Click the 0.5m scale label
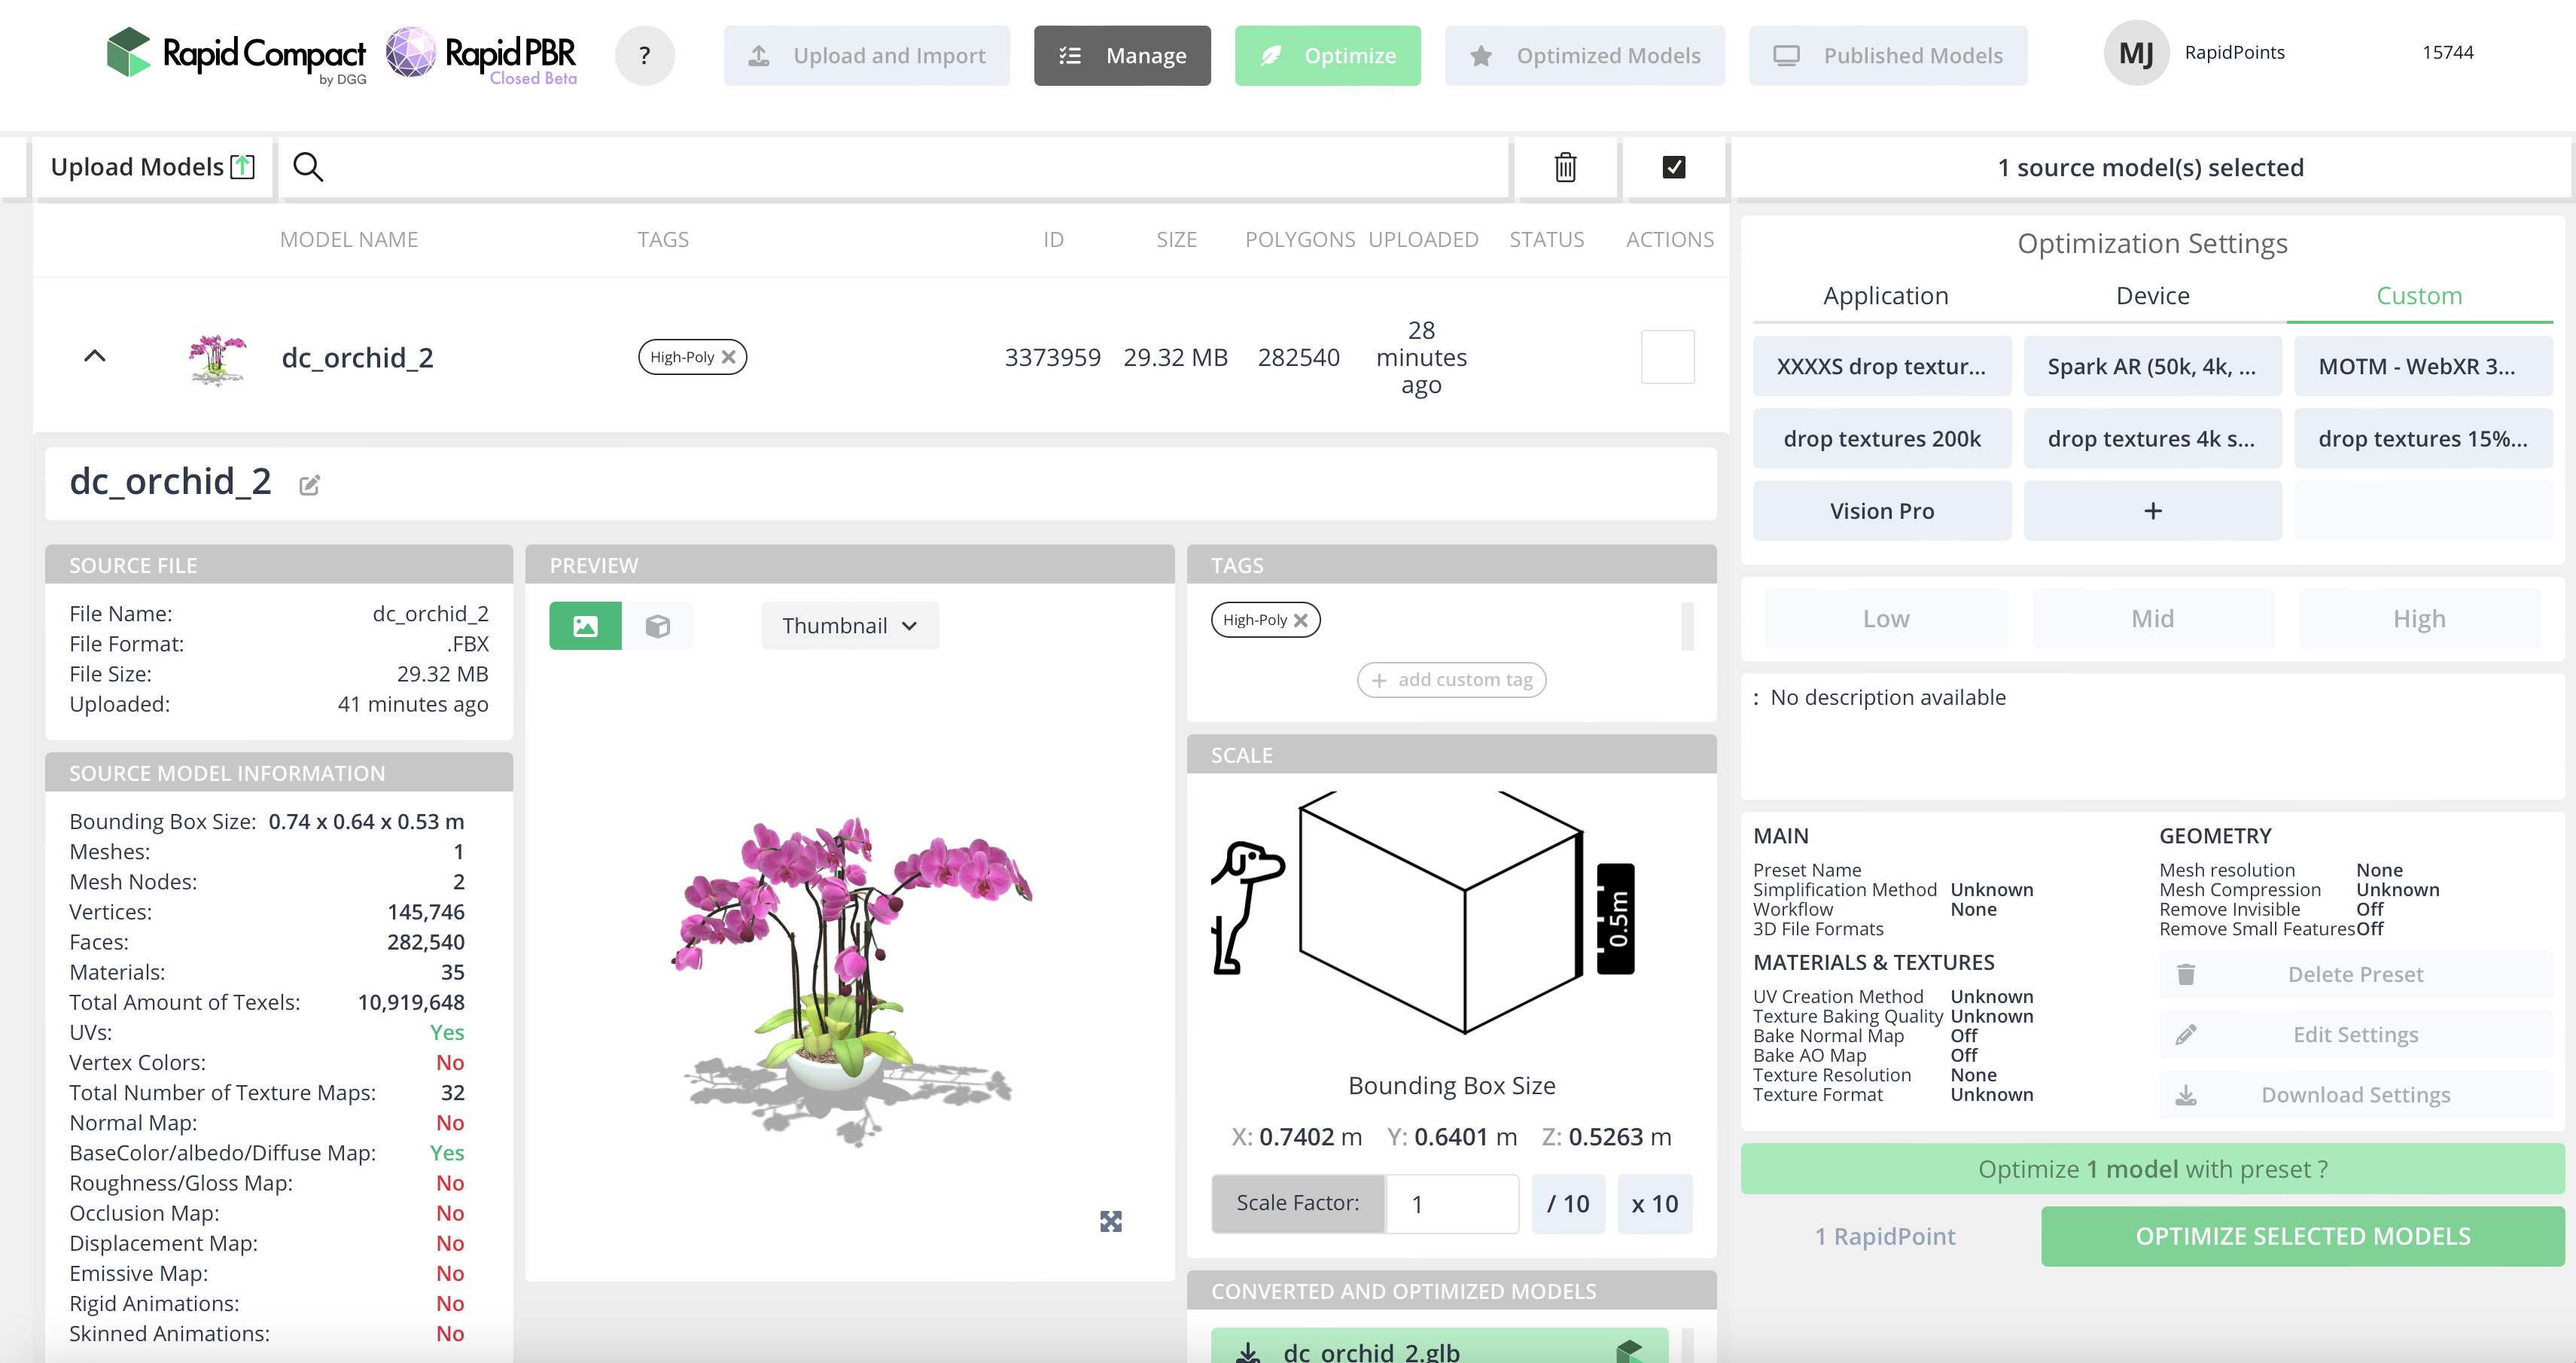Screen dimensions: 2576x1363 tap(1615, 919)
